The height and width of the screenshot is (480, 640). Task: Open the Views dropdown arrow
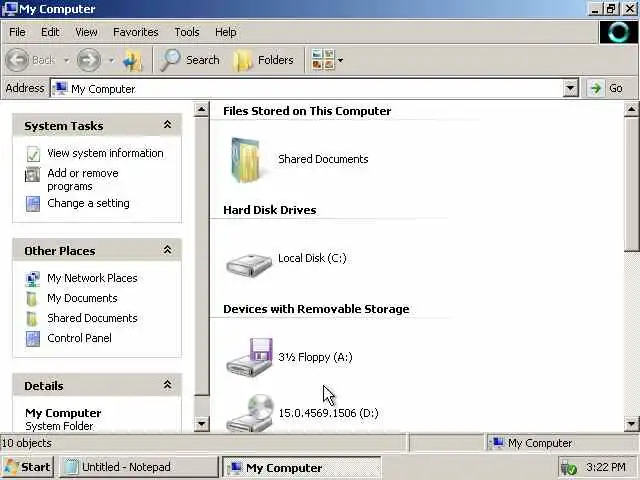[340, 60]
